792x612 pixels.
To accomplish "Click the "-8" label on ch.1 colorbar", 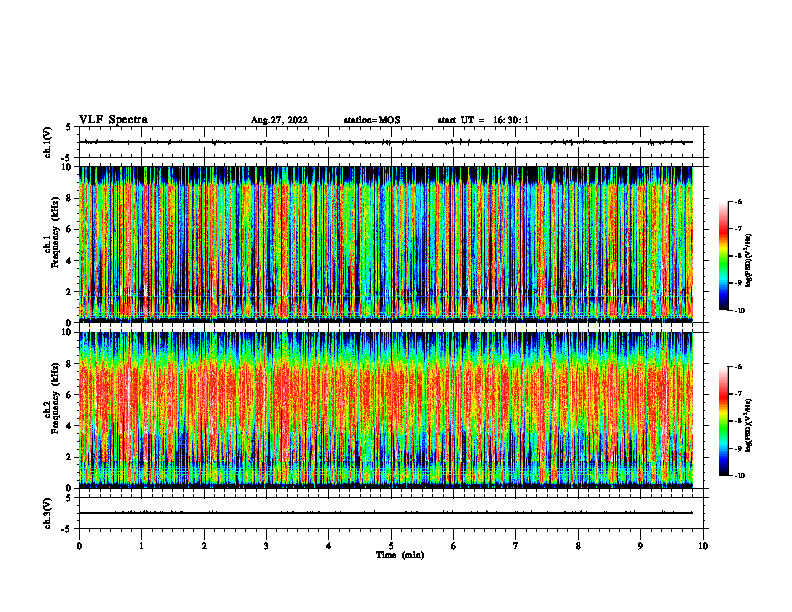I will point(738,256).
